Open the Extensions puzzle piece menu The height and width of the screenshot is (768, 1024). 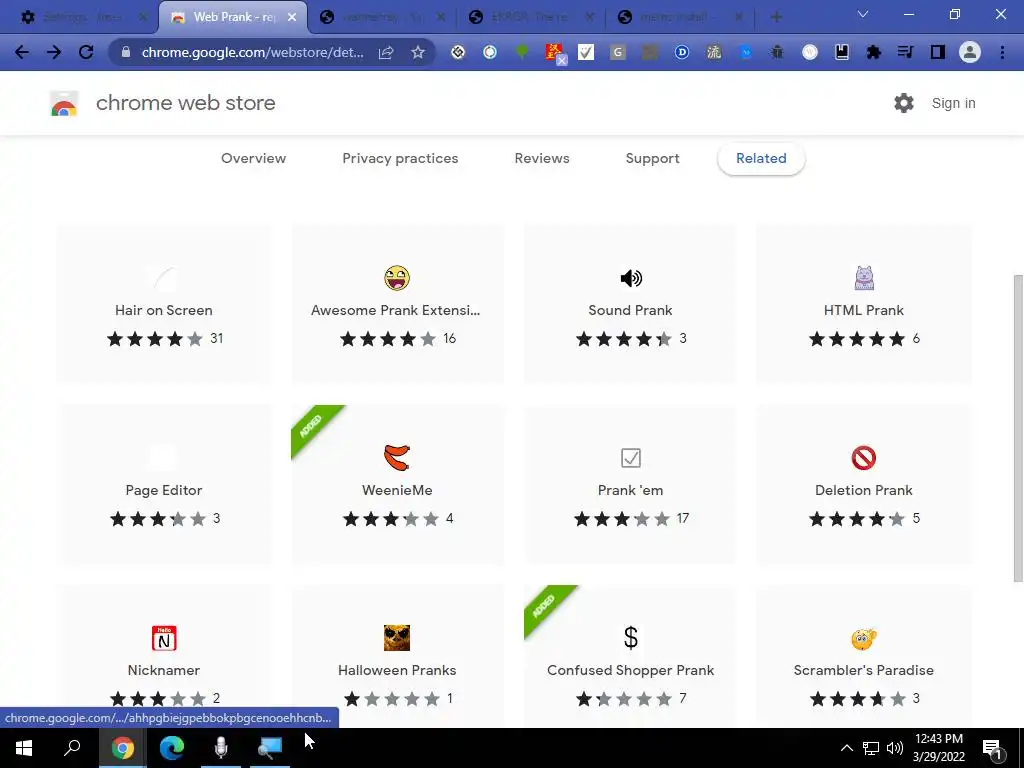point(873,52)
